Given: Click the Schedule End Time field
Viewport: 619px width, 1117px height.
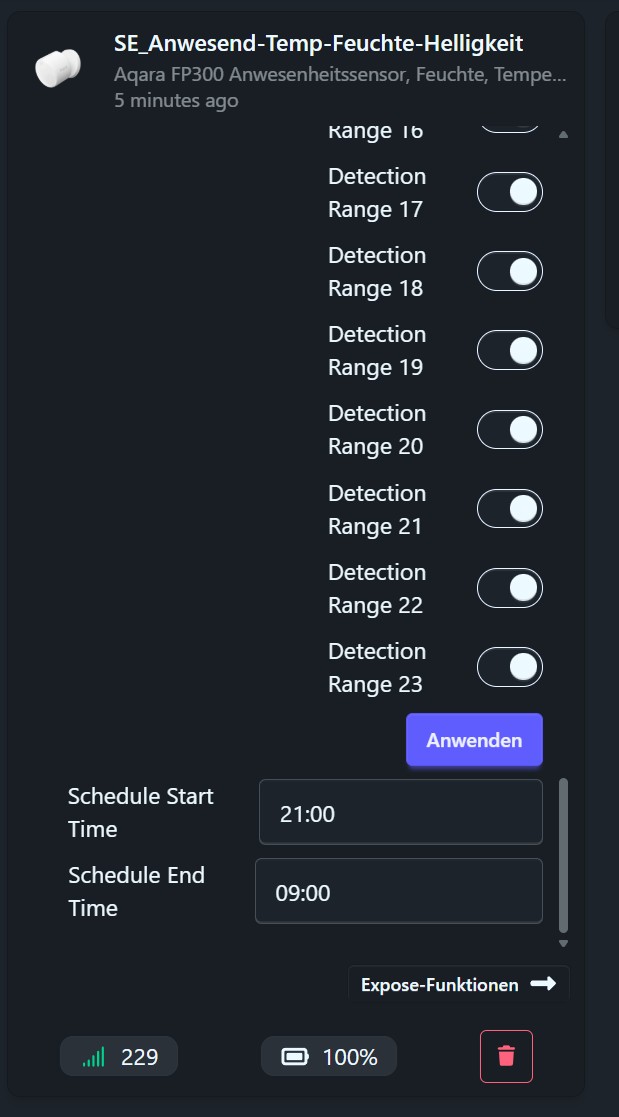Looking at the screenshot, I should click(398, 892).
